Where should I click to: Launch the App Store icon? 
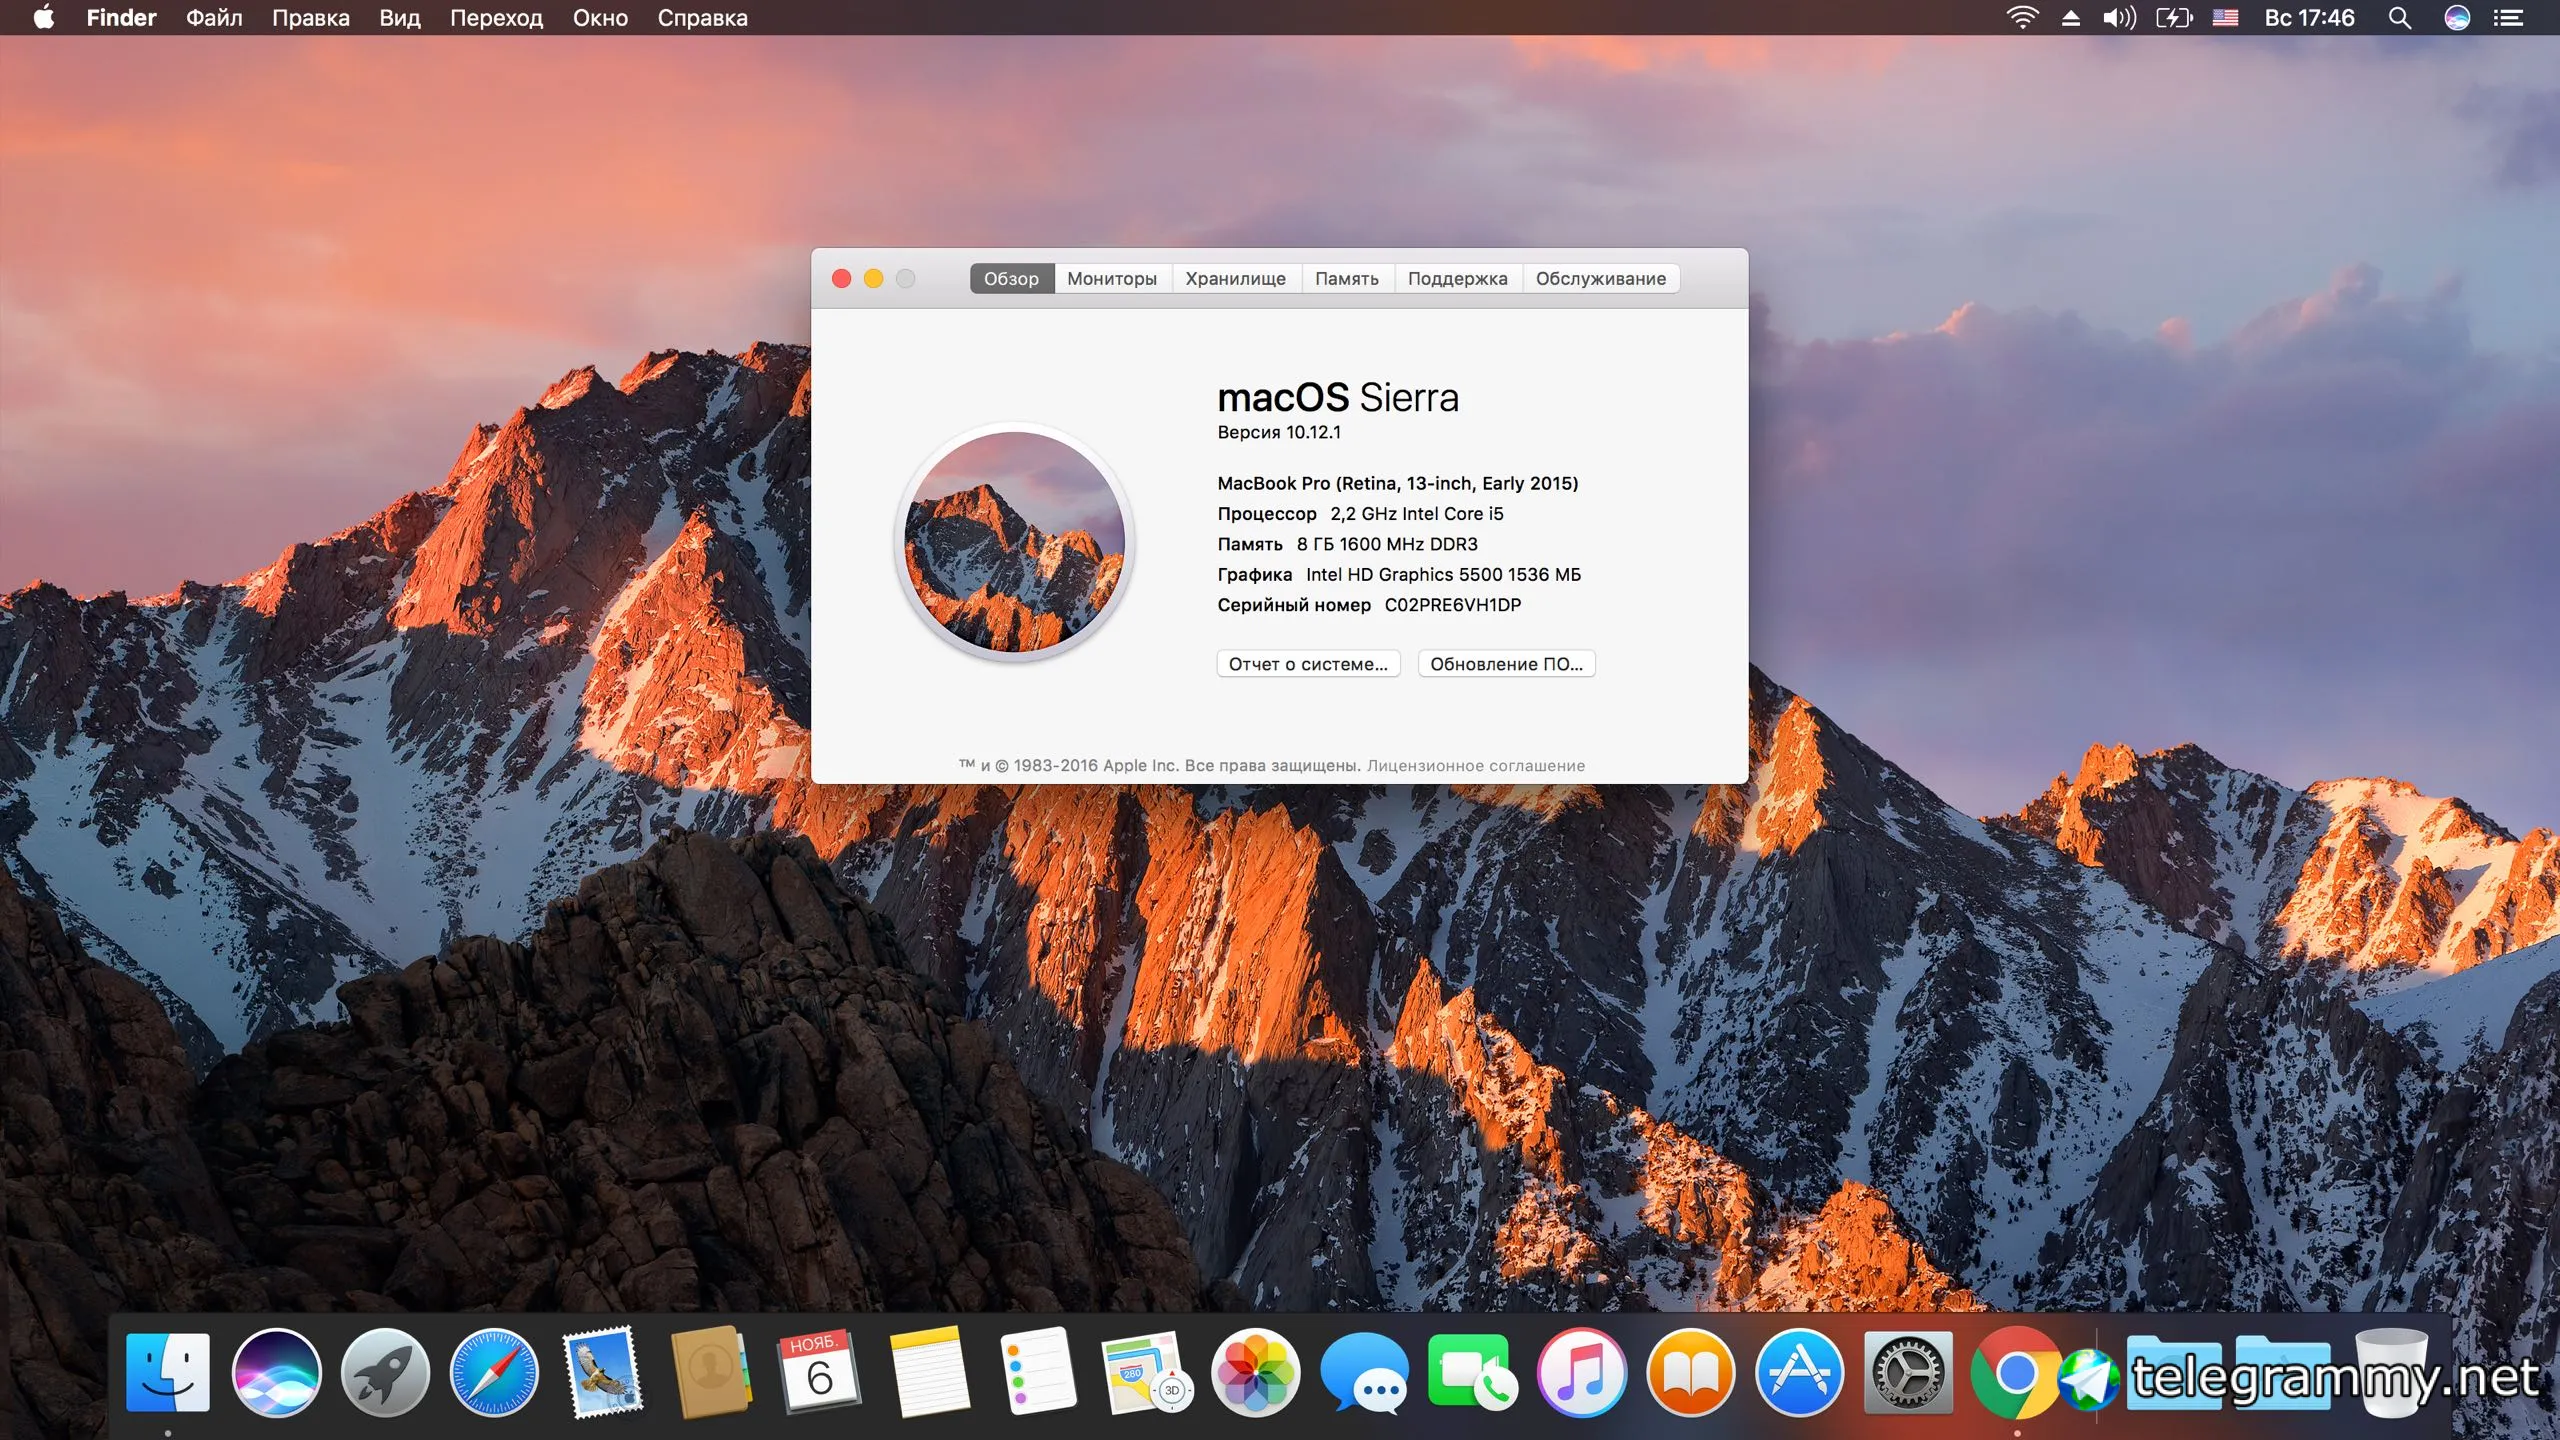tap(1799, 1373)
